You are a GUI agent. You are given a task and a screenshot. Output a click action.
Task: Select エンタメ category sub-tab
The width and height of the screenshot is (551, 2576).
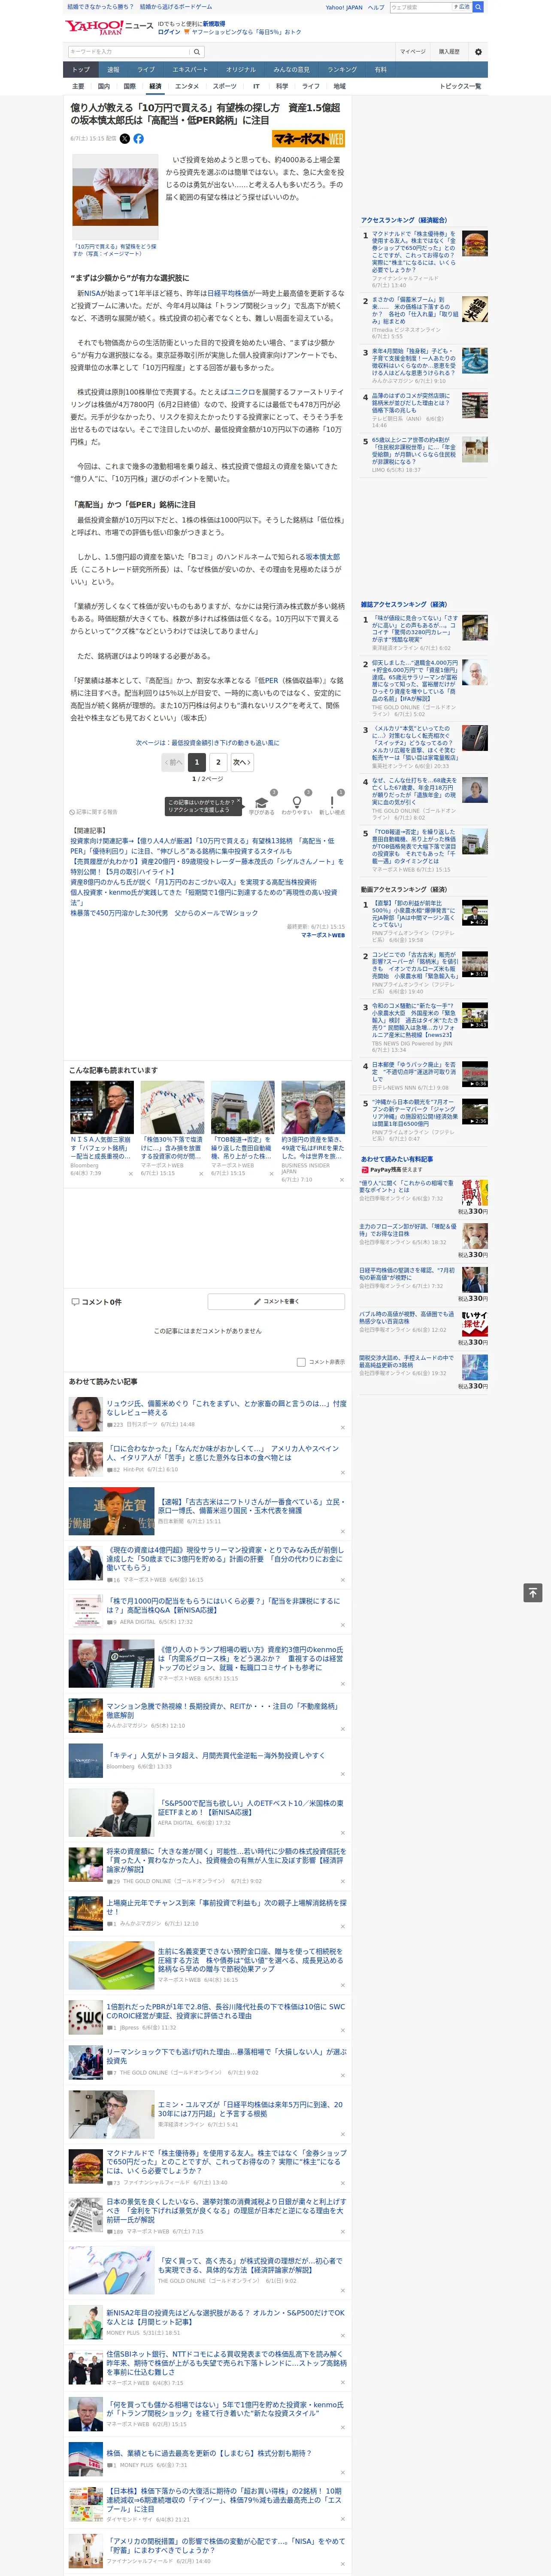coord(187,86)
